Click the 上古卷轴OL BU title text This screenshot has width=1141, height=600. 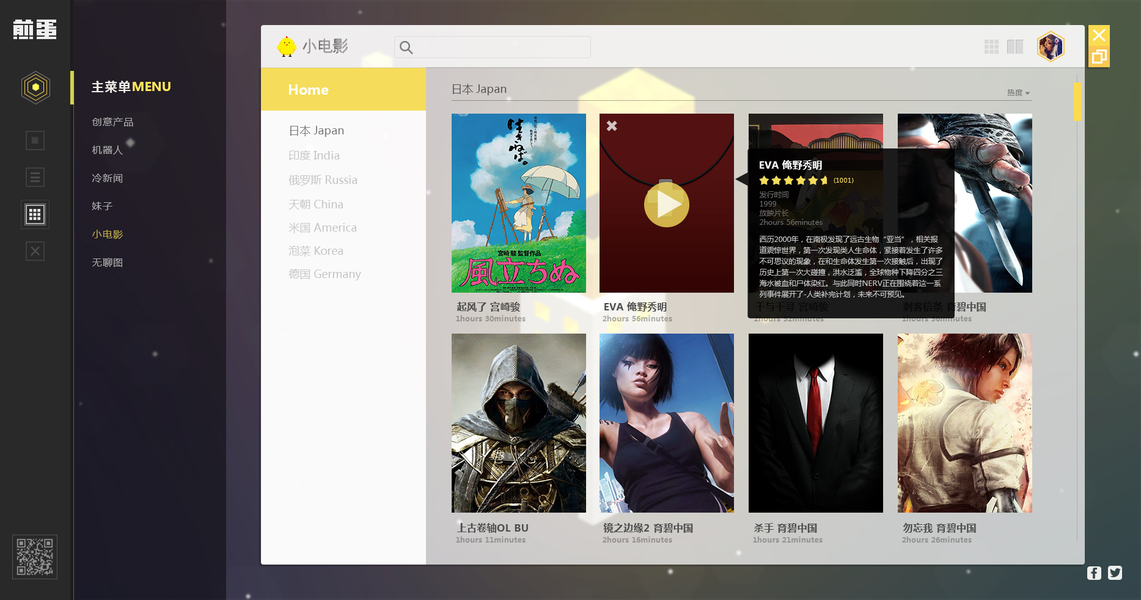(493, 528)
